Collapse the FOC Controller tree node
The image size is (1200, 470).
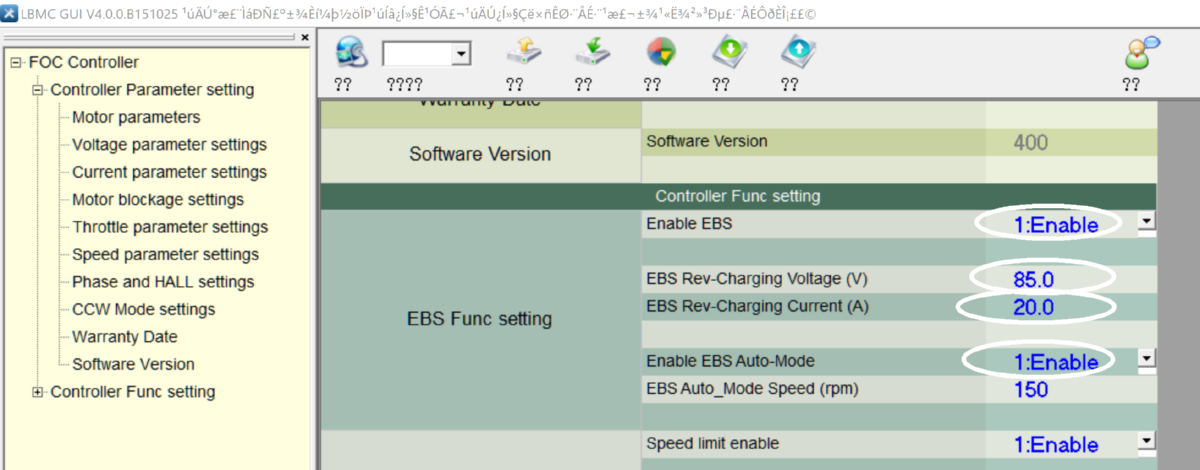tap(16, 63)
